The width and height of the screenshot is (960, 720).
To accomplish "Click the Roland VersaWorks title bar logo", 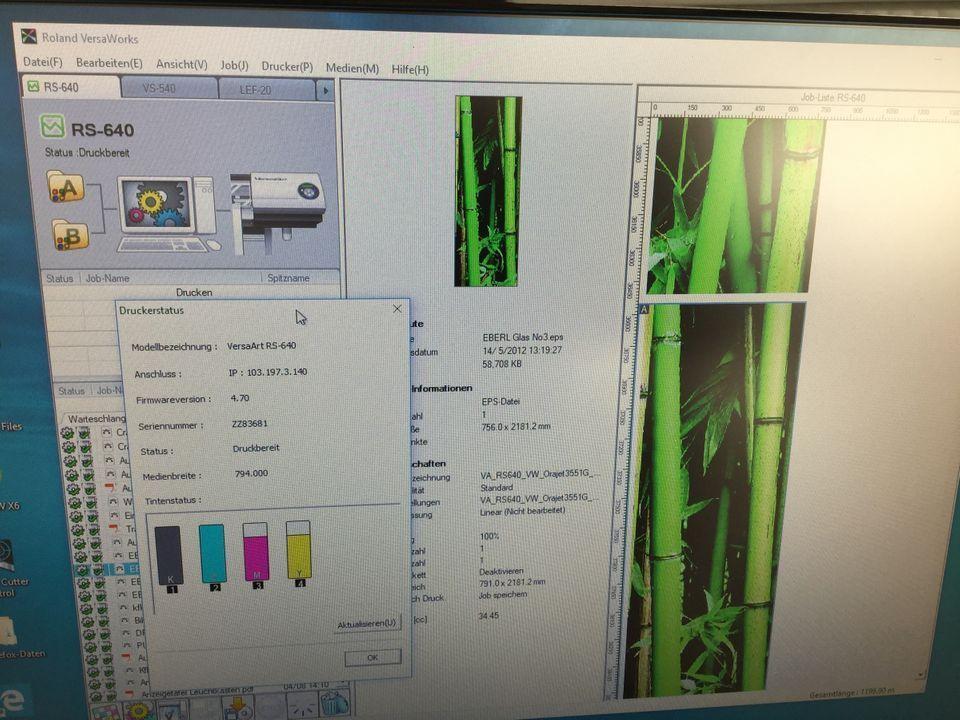I will (29, 36).
